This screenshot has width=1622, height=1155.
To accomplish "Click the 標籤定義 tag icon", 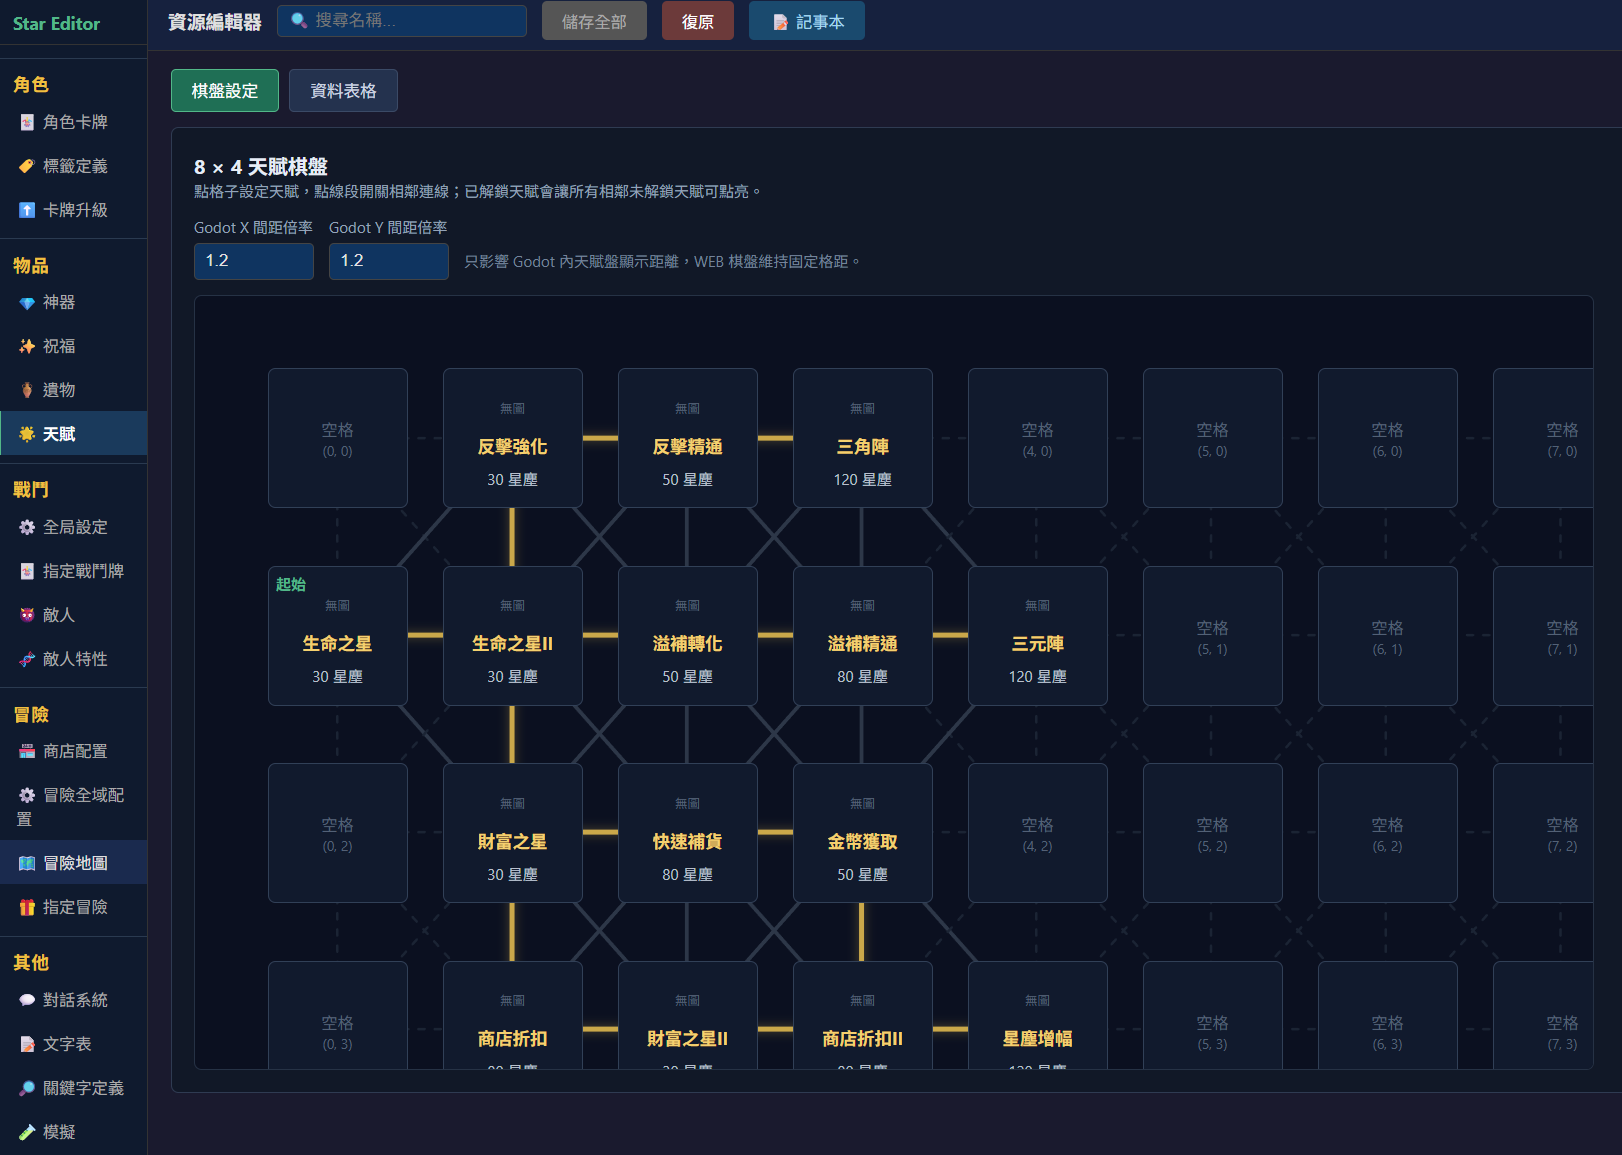I will (27, 166).
